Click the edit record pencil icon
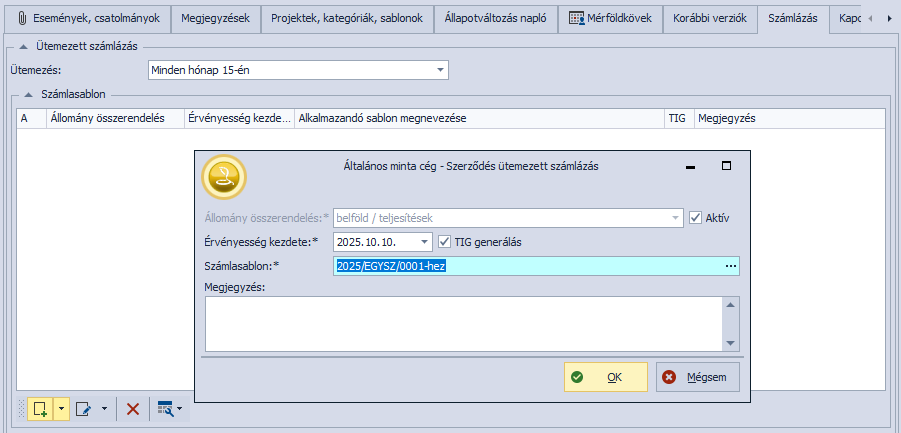901x433 pixels. tap(83, 408)
